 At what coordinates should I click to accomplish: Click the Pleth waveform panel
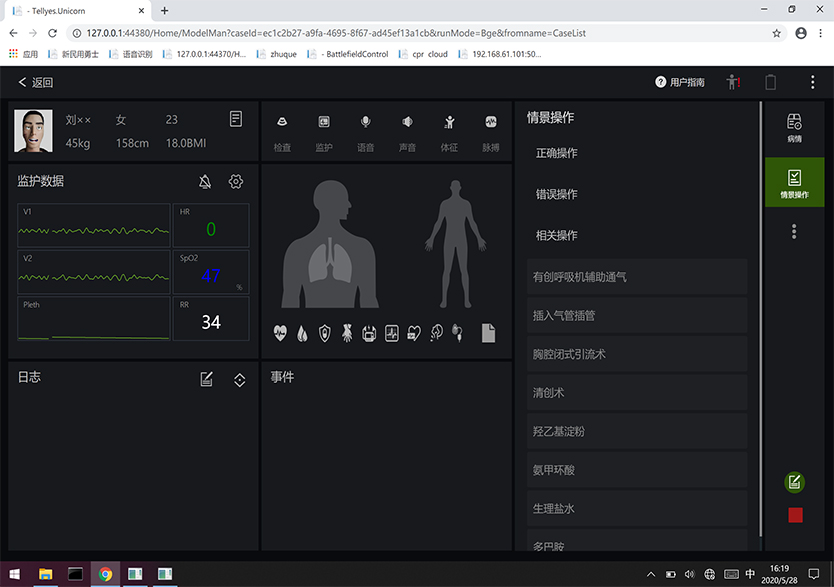(x=94, y=318)
